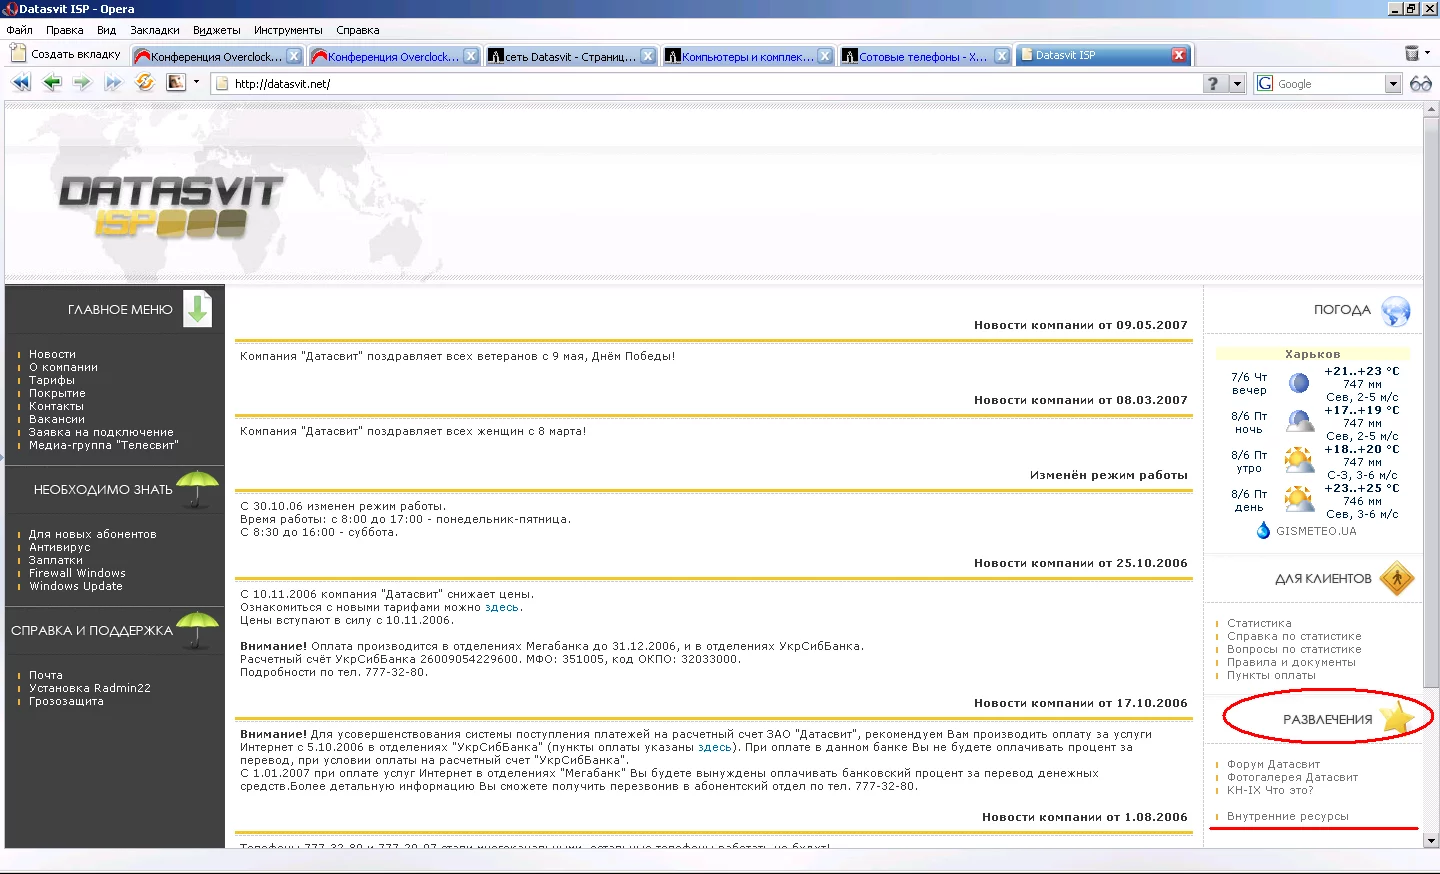Expand the closed tabs trash dropdown arrow
This screenshot has width=1440, height=874.
tap(1427, 53)
